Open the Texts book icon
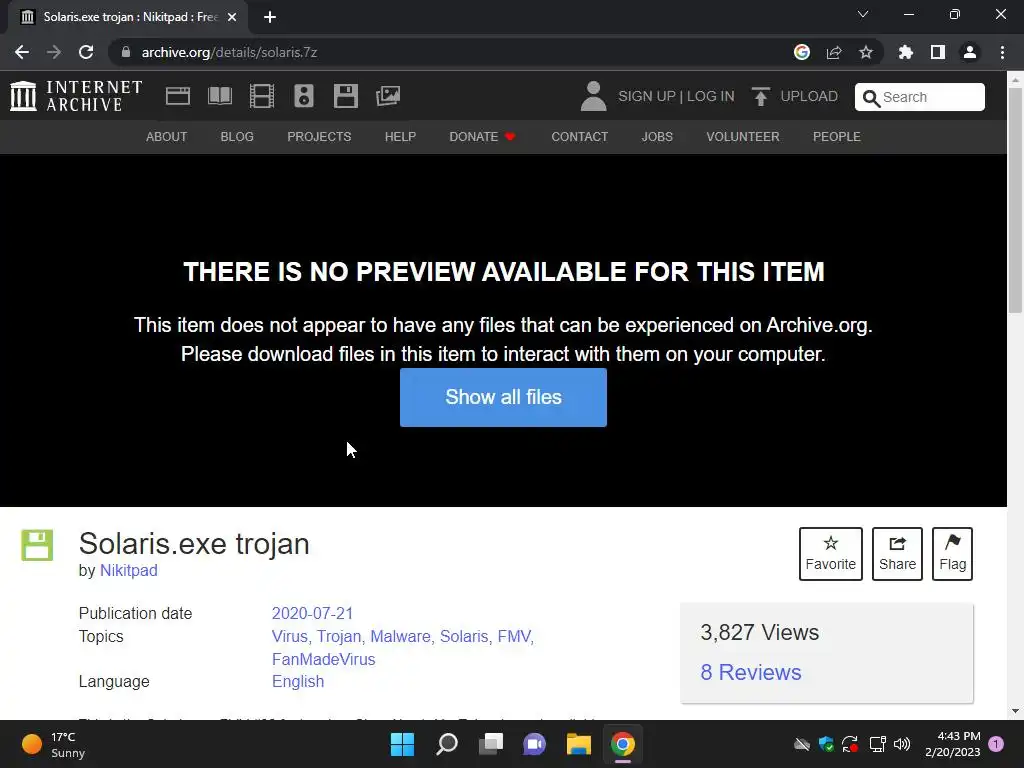This screenshot has height=768, width=1024. click(x=219, y=96)
